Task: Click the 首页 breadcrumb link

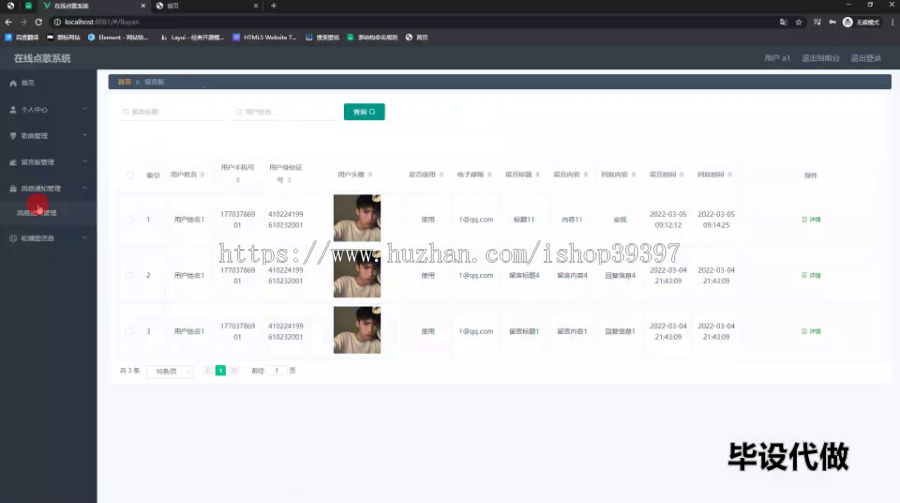Action: tap(125, 82)
